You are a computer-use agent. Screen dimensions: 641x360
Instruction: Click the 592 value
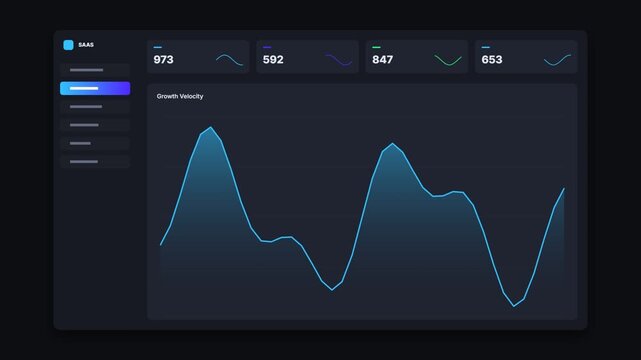click(x=273, y=60)
